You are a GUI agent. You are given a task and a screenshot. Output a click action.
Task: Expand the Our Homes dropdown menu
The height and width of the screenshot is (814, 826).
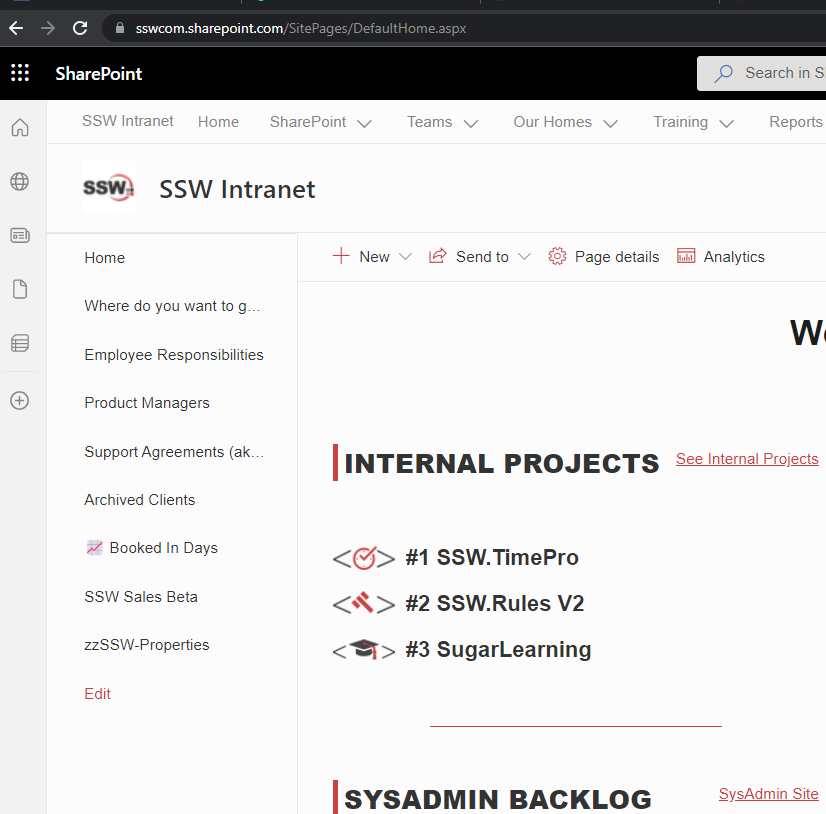pyautogui.click(x=565, y=122)
